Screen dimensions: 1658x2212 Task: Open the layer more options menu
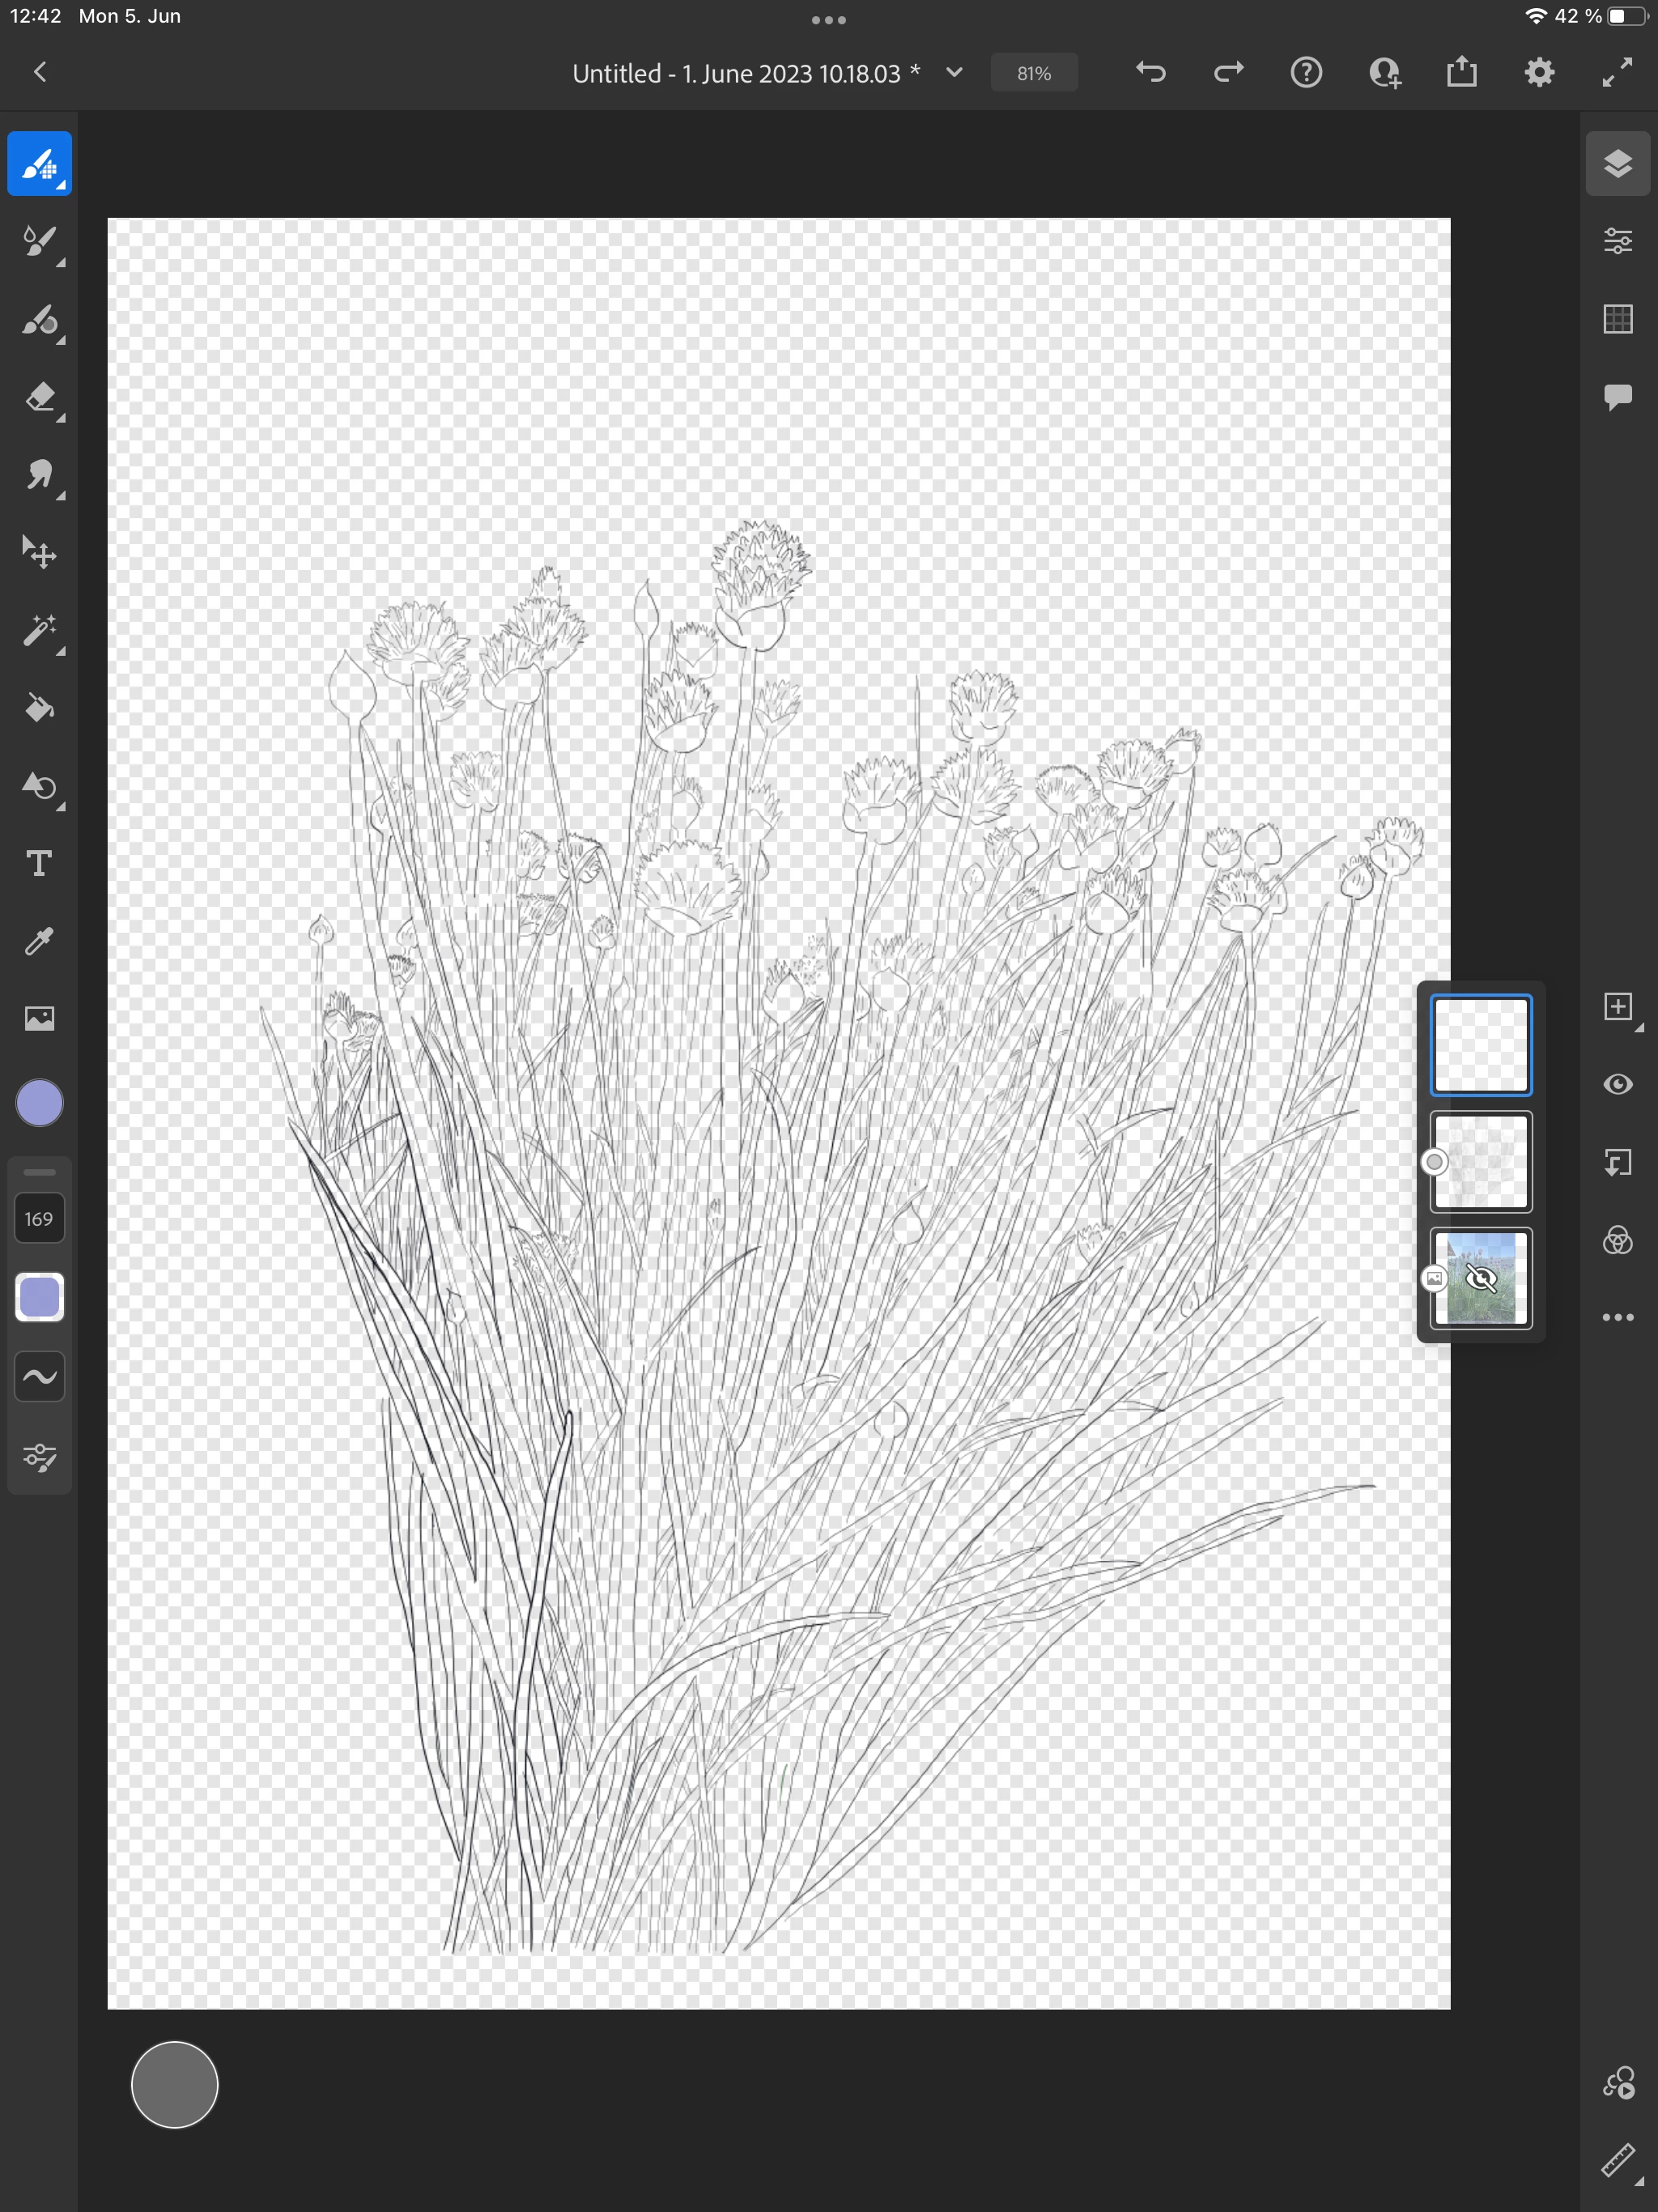pyautogui.click(x=1617, y=1317)
